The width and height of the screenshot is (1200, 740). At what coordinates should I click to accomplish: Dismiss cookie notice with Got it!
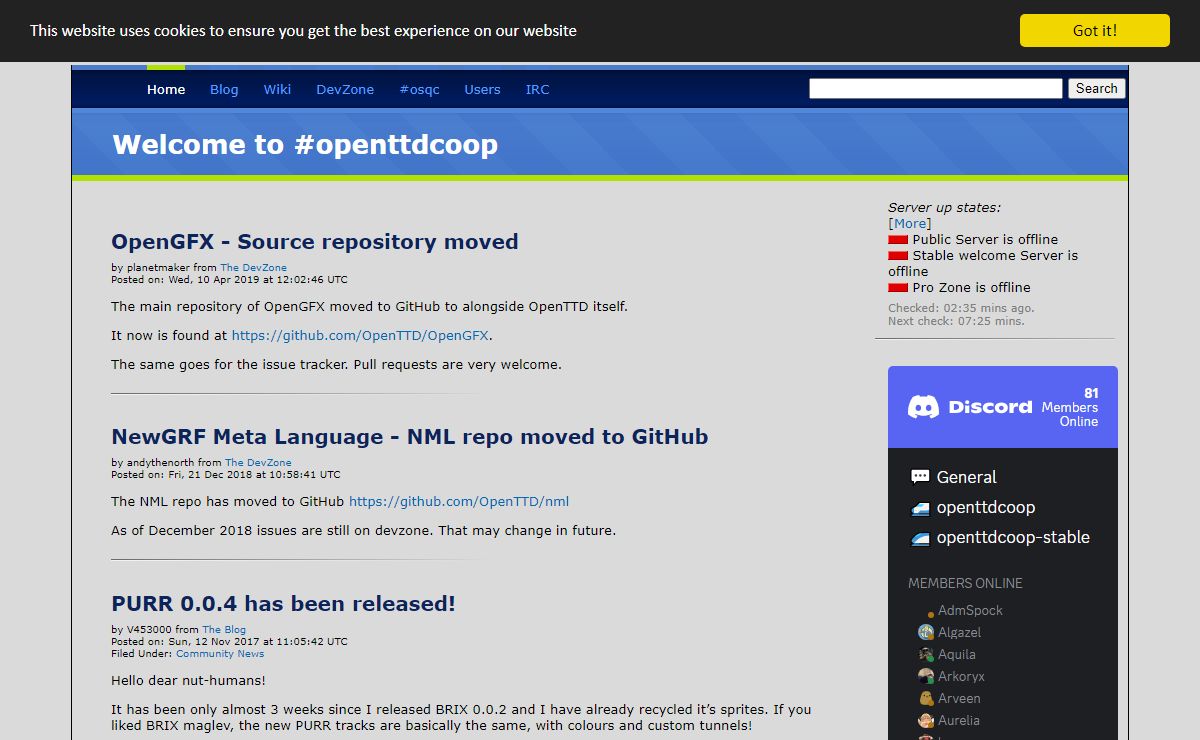[1095, 30]
